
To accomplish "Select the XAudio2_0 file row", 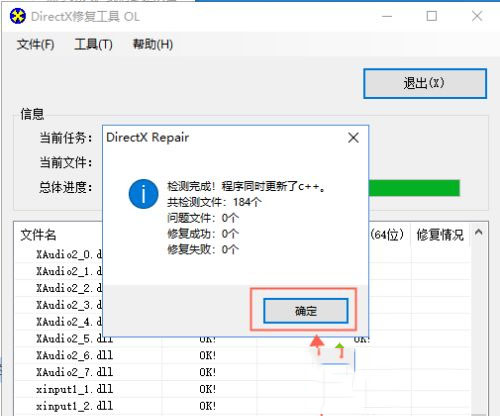I will (69, 254).
